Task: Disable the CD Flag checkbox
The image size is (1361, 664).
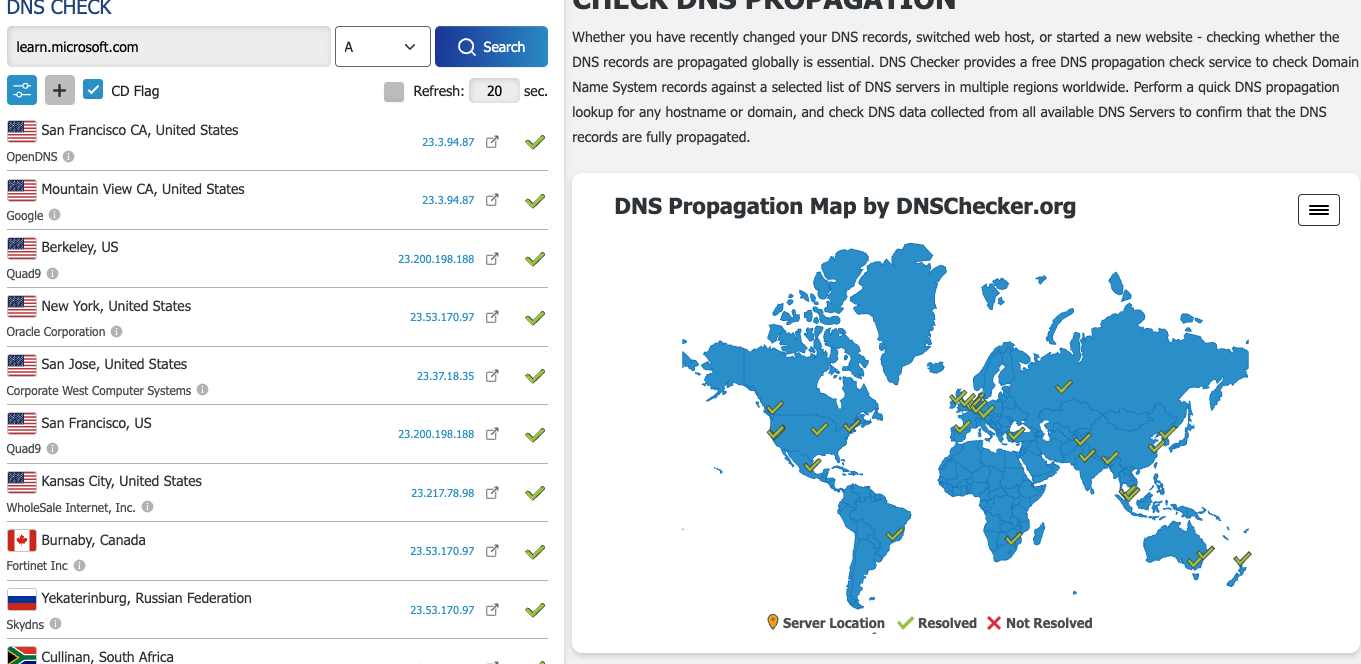Action: pos(93,89)
